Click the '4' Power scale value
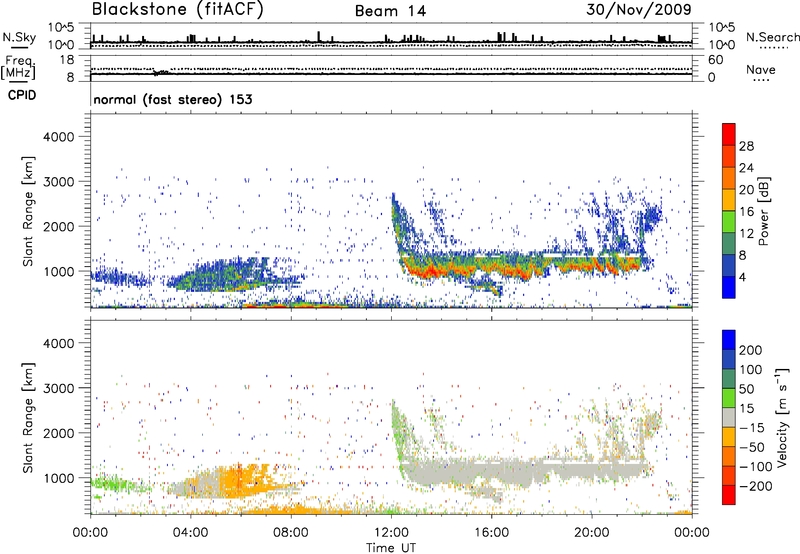800x554 pixels. tap(742, 277)
